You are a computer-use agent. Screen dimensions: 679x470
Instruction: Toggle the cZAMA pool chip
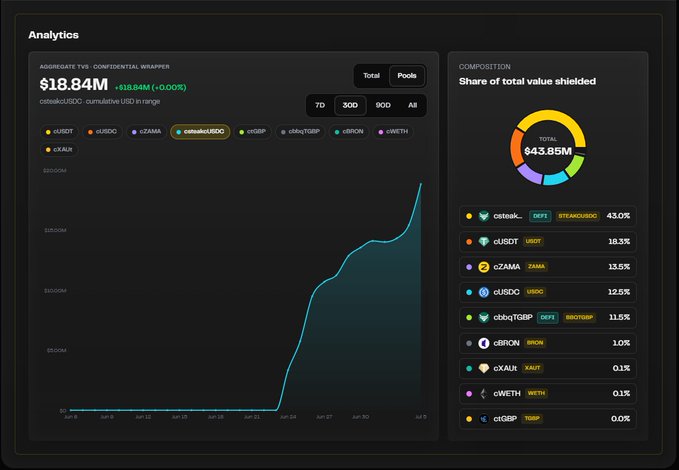tap(146, 132)
